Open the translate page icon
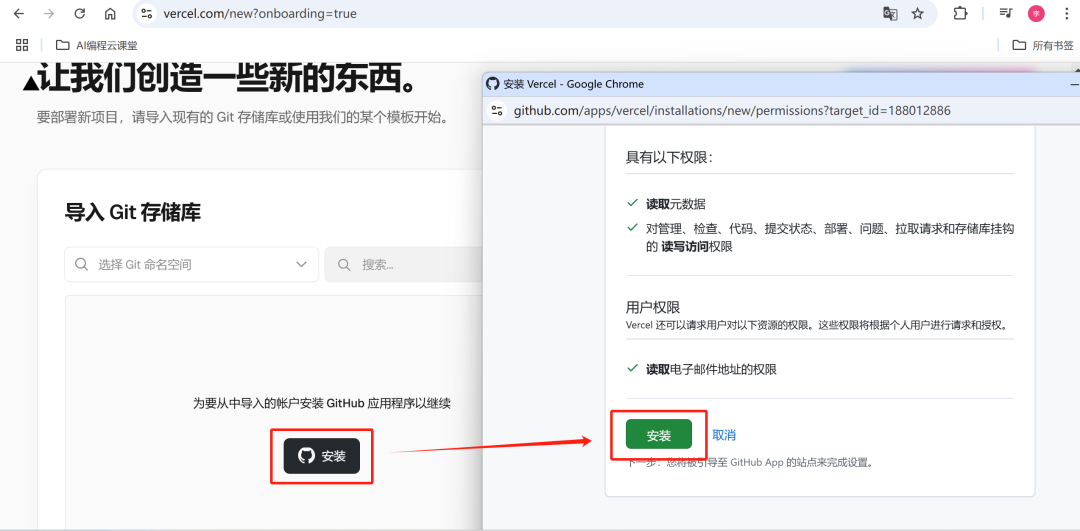 click(890, 14)
